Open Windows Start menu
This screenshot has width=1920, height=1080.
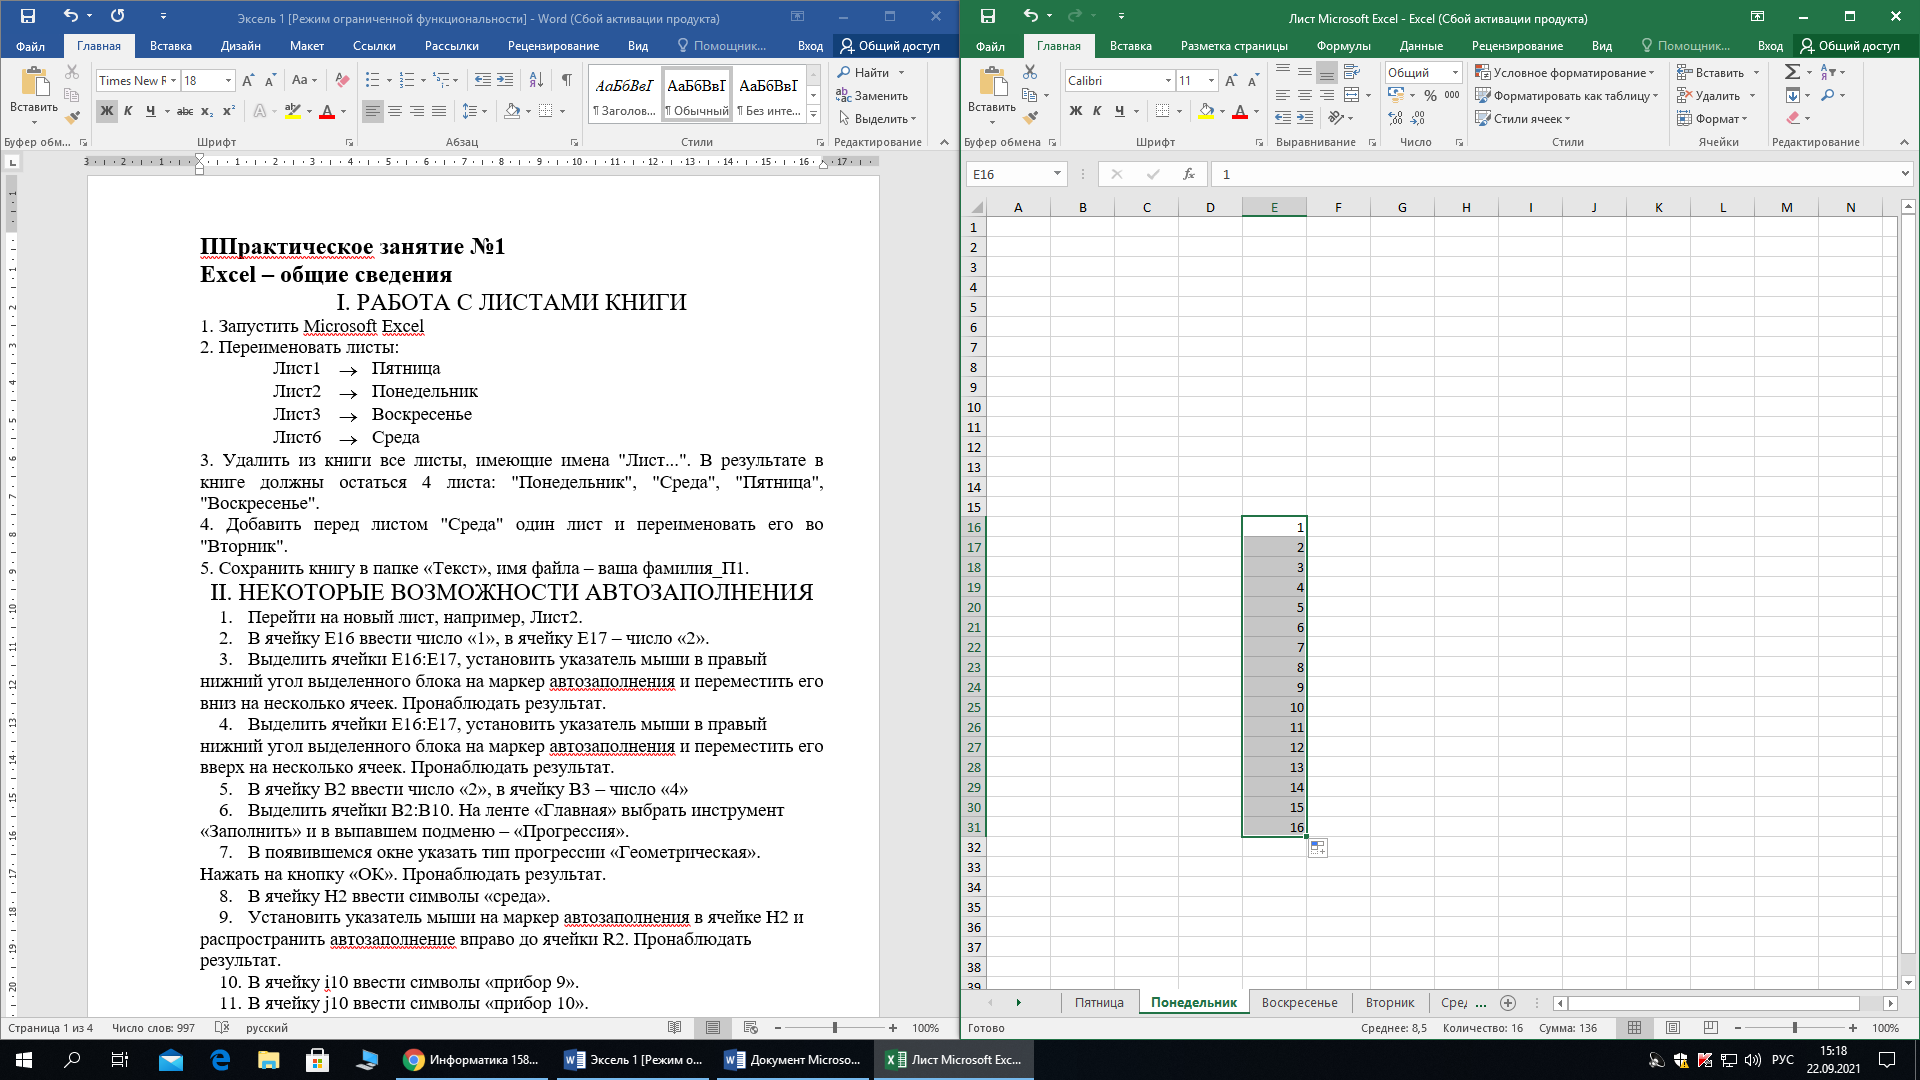[x=24, y=1059]
